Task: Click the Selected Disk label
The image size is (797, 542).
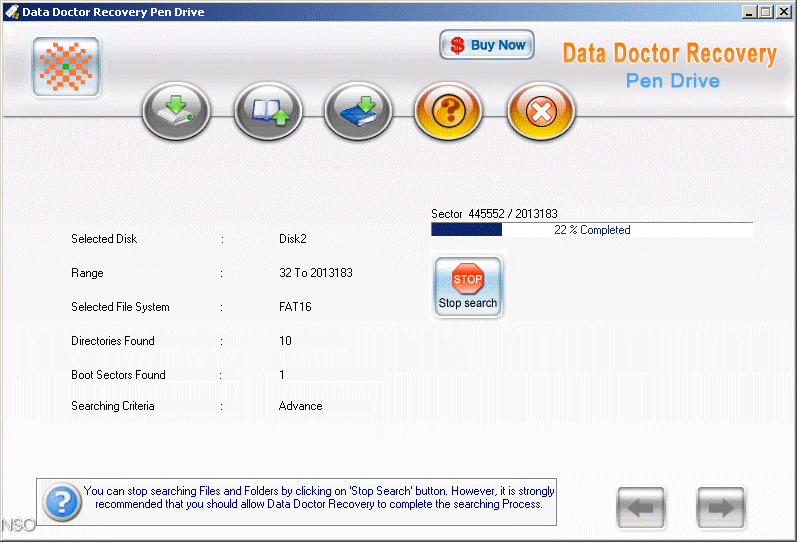Action: click(104, 238)
